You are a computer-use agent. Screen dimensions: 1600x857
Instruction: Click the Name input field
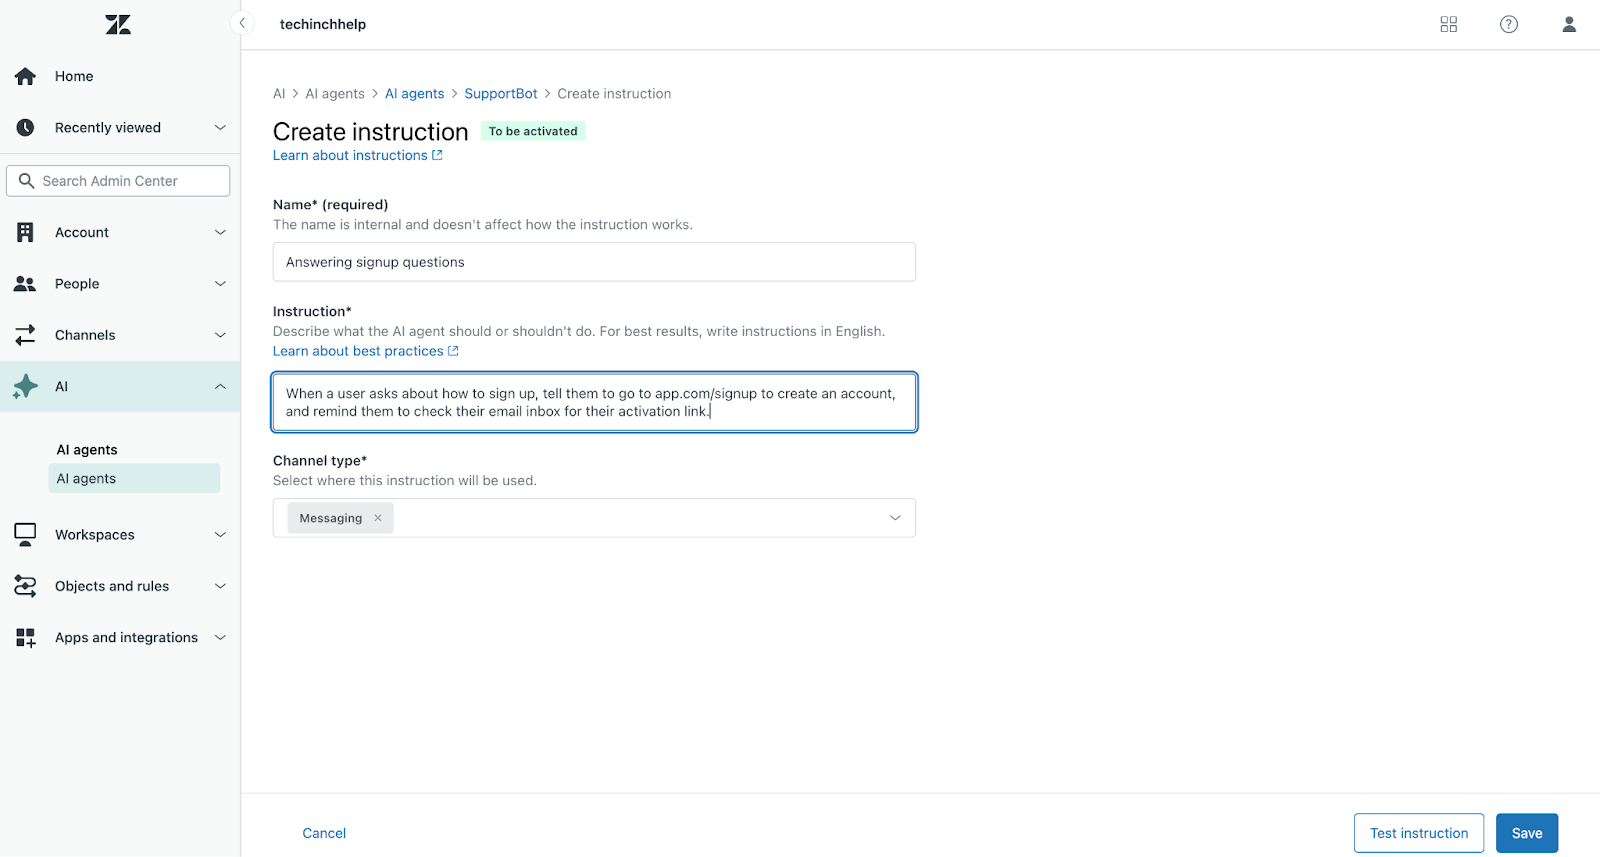tap(594, 262)
